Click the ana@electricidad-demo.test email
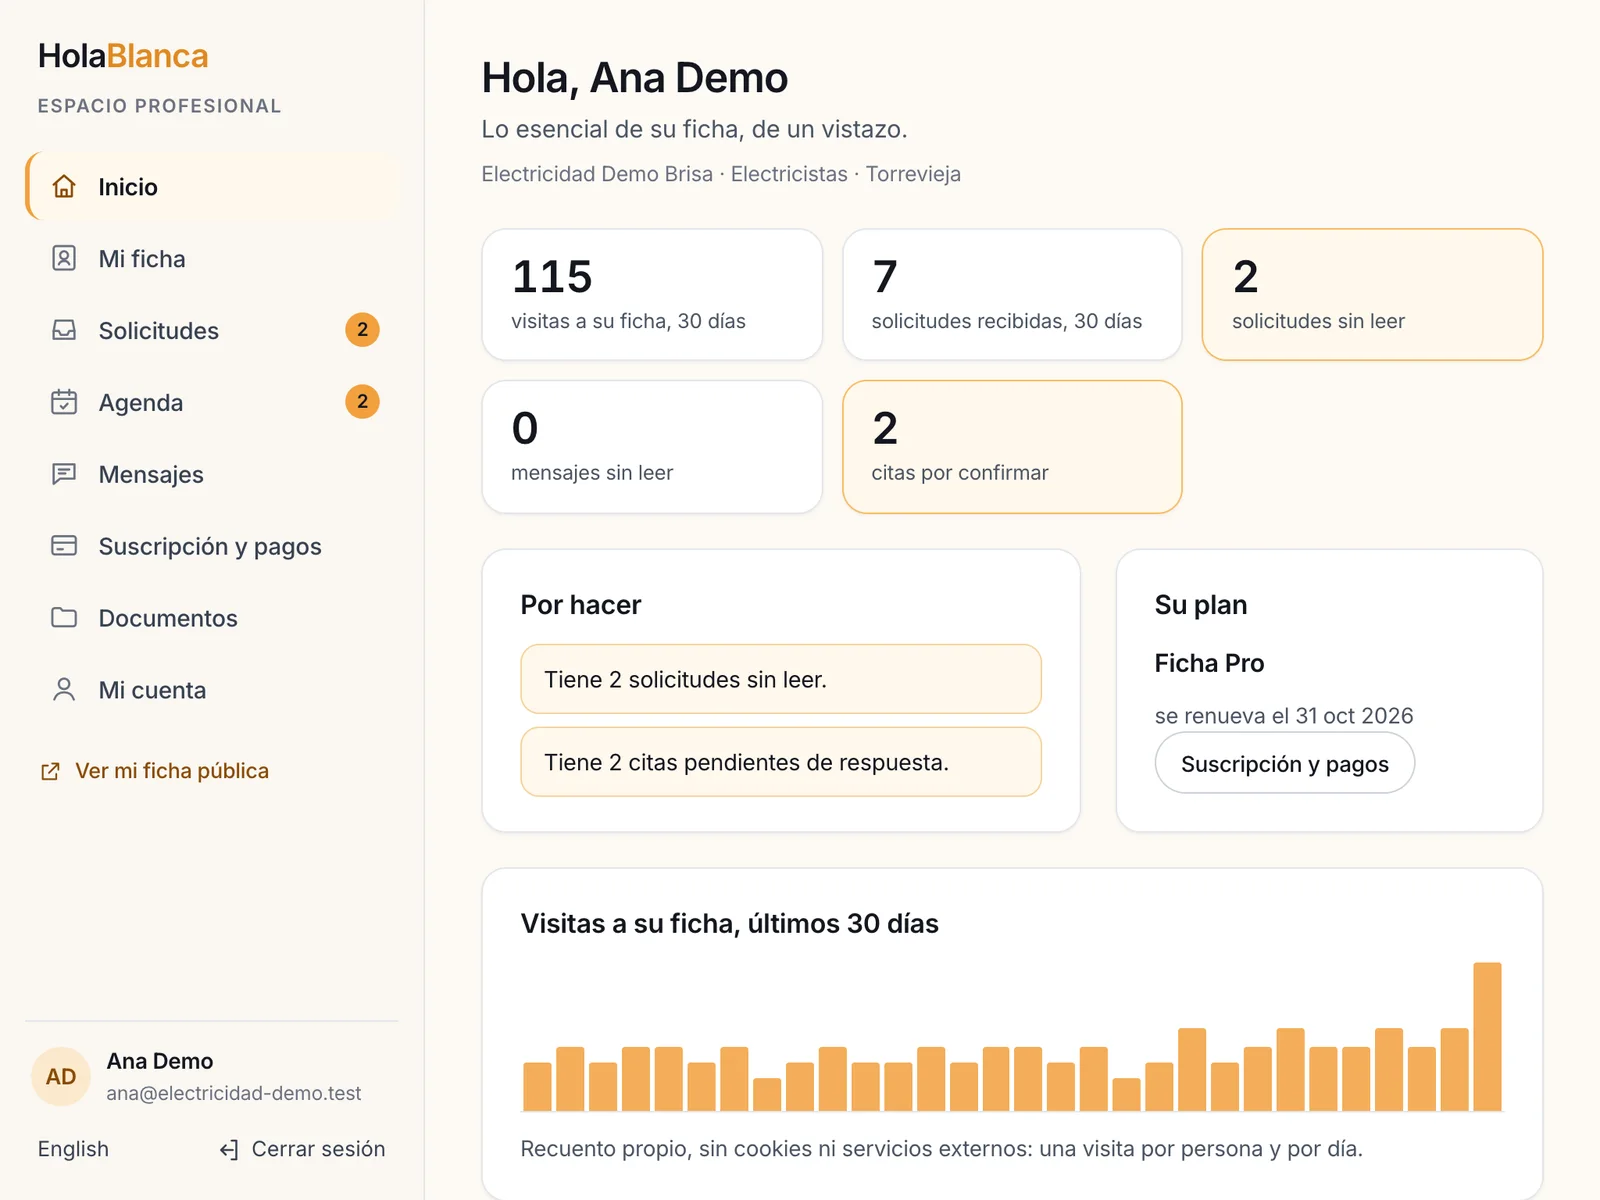 click(x=234, y=1093)
